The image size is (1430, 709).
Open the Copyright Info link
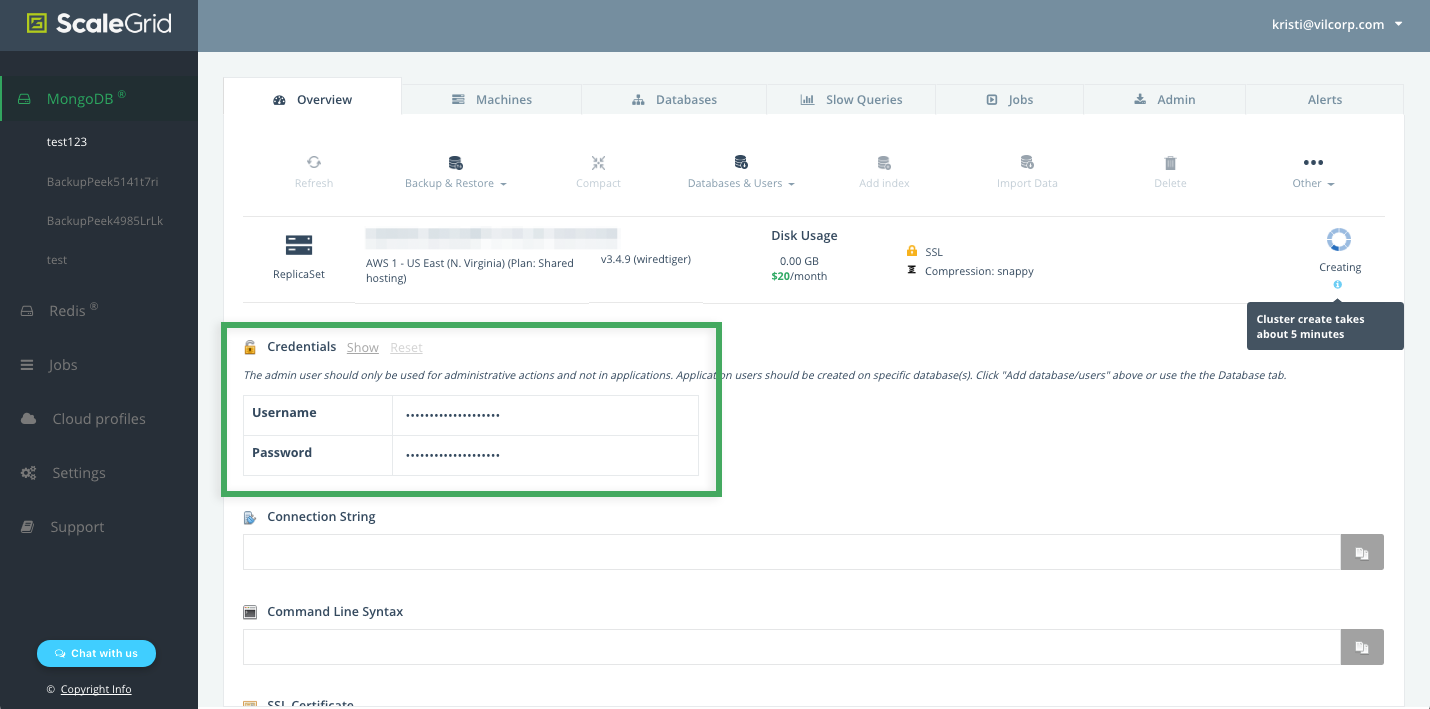coord(96,689)
